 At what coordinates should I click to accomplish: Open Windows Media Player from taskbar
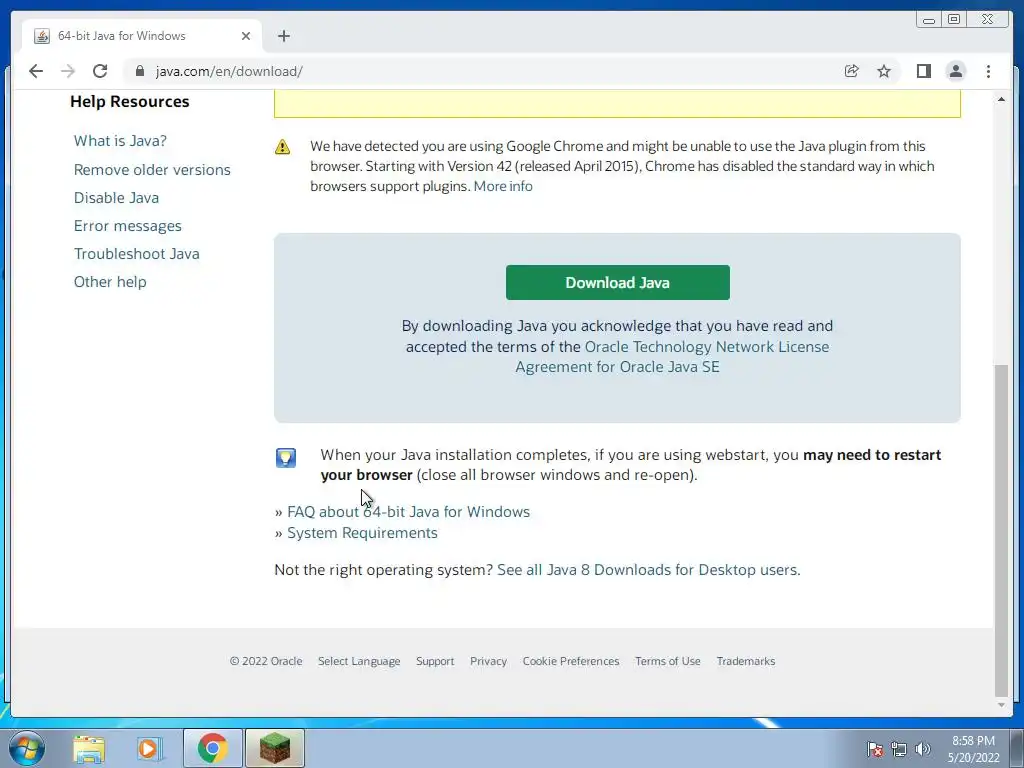[148, 748]
